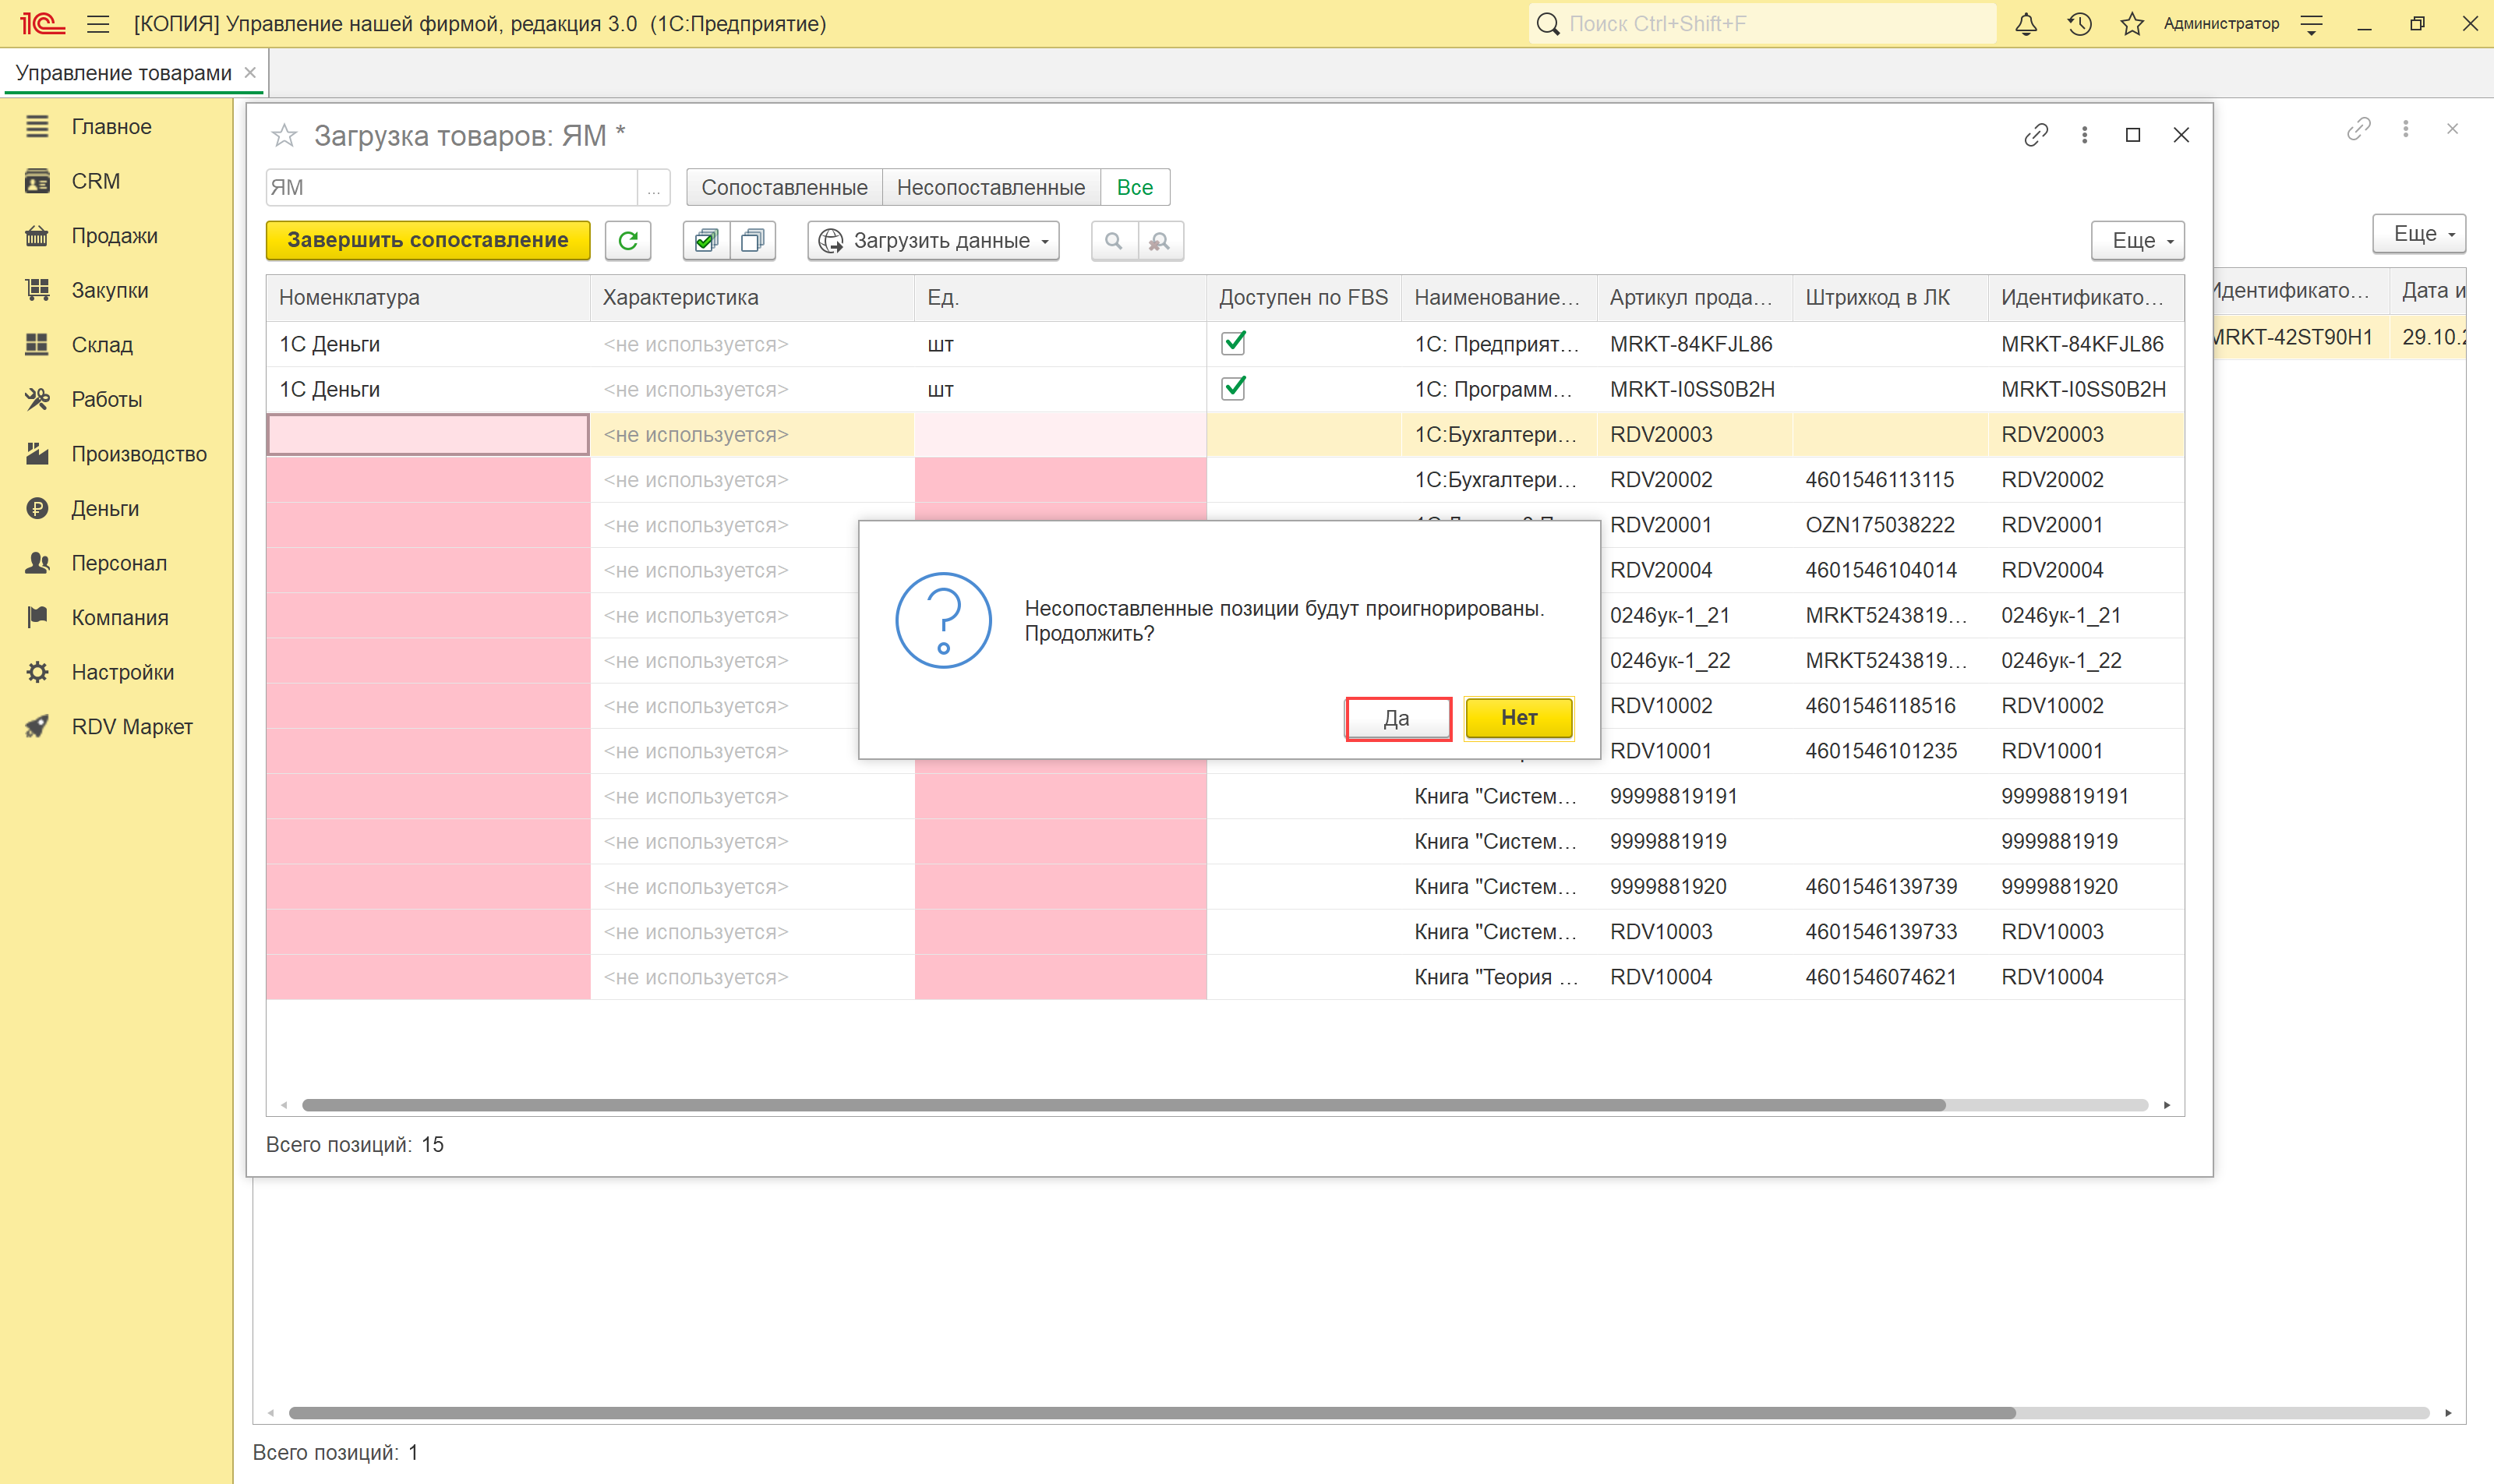
Task: Click the uncheck-all rows icon
Action: coord(753,241)
